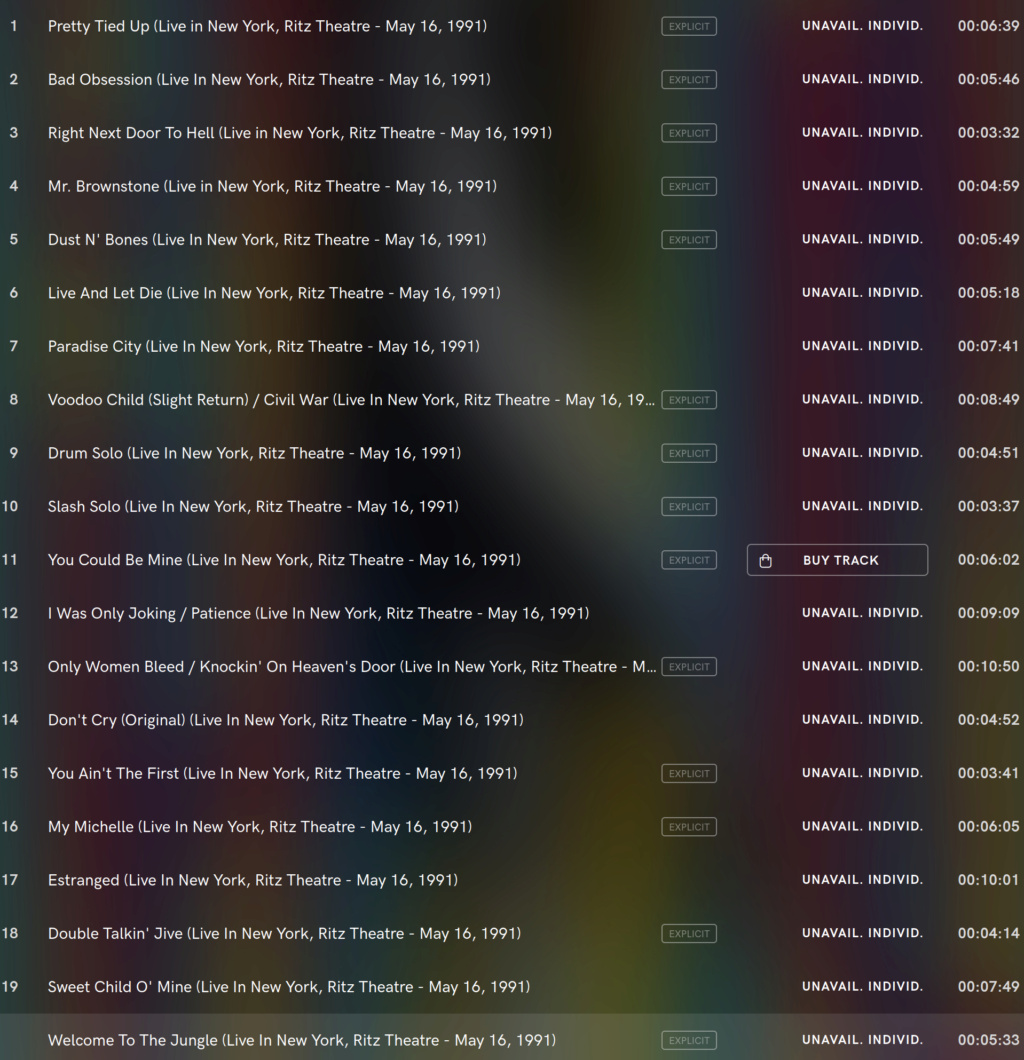Screen dimensions: 1024x1060
Task: Open the Estranged track row
Action: pos(512,880)
